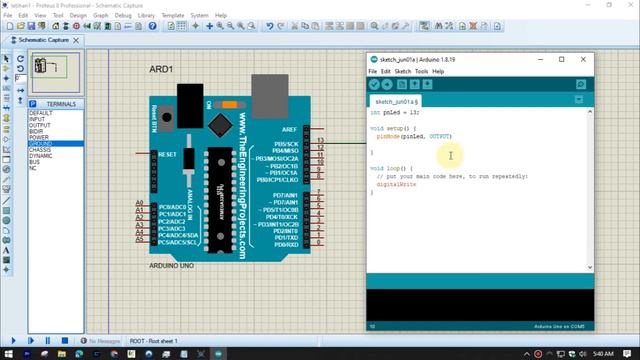Select OUTPUT in the terminals list
The width and height of the screenshot is (640, 360).
(56, 125)
